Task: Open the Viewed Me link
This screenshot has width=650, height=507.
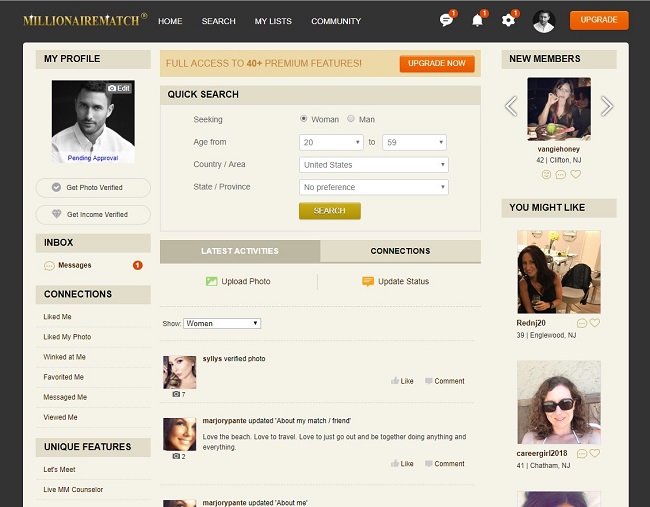Action: point(60,417)
